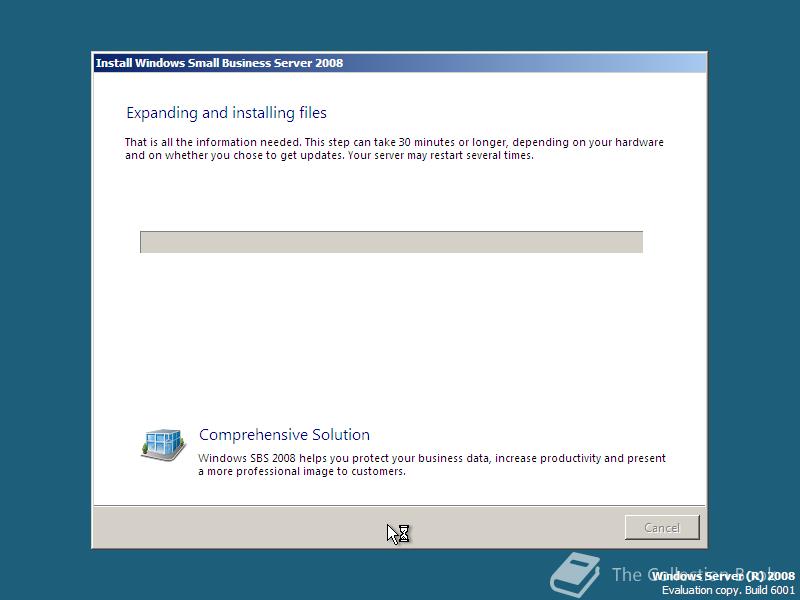Screen dimensions: 800x600
Task: Click the 'Windows Server (R) 2008' desktop label
Action: pyautogui.click(x=723, y=576)
